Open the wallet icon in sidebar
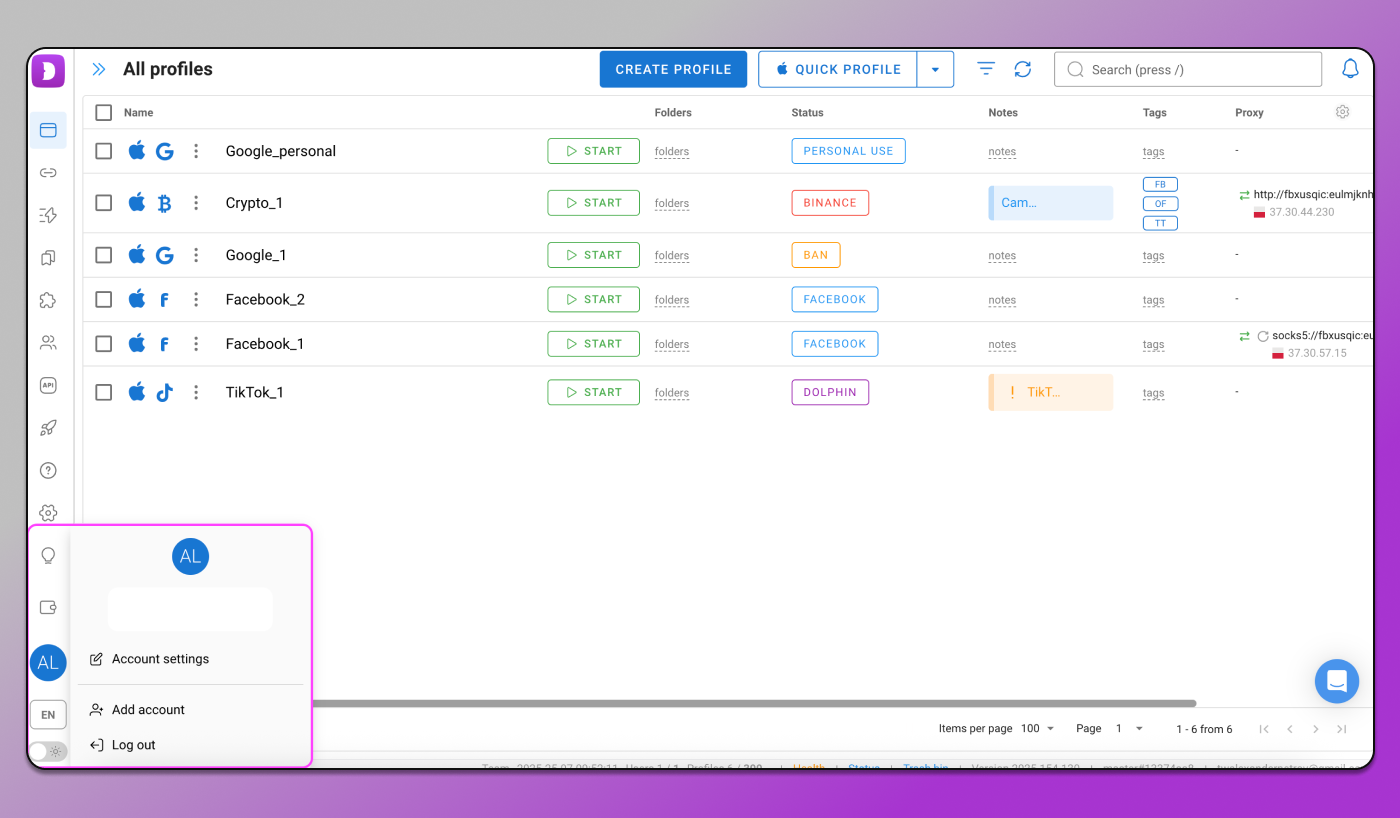Viewport: 1400px width, 818px height. click(48, 607)
